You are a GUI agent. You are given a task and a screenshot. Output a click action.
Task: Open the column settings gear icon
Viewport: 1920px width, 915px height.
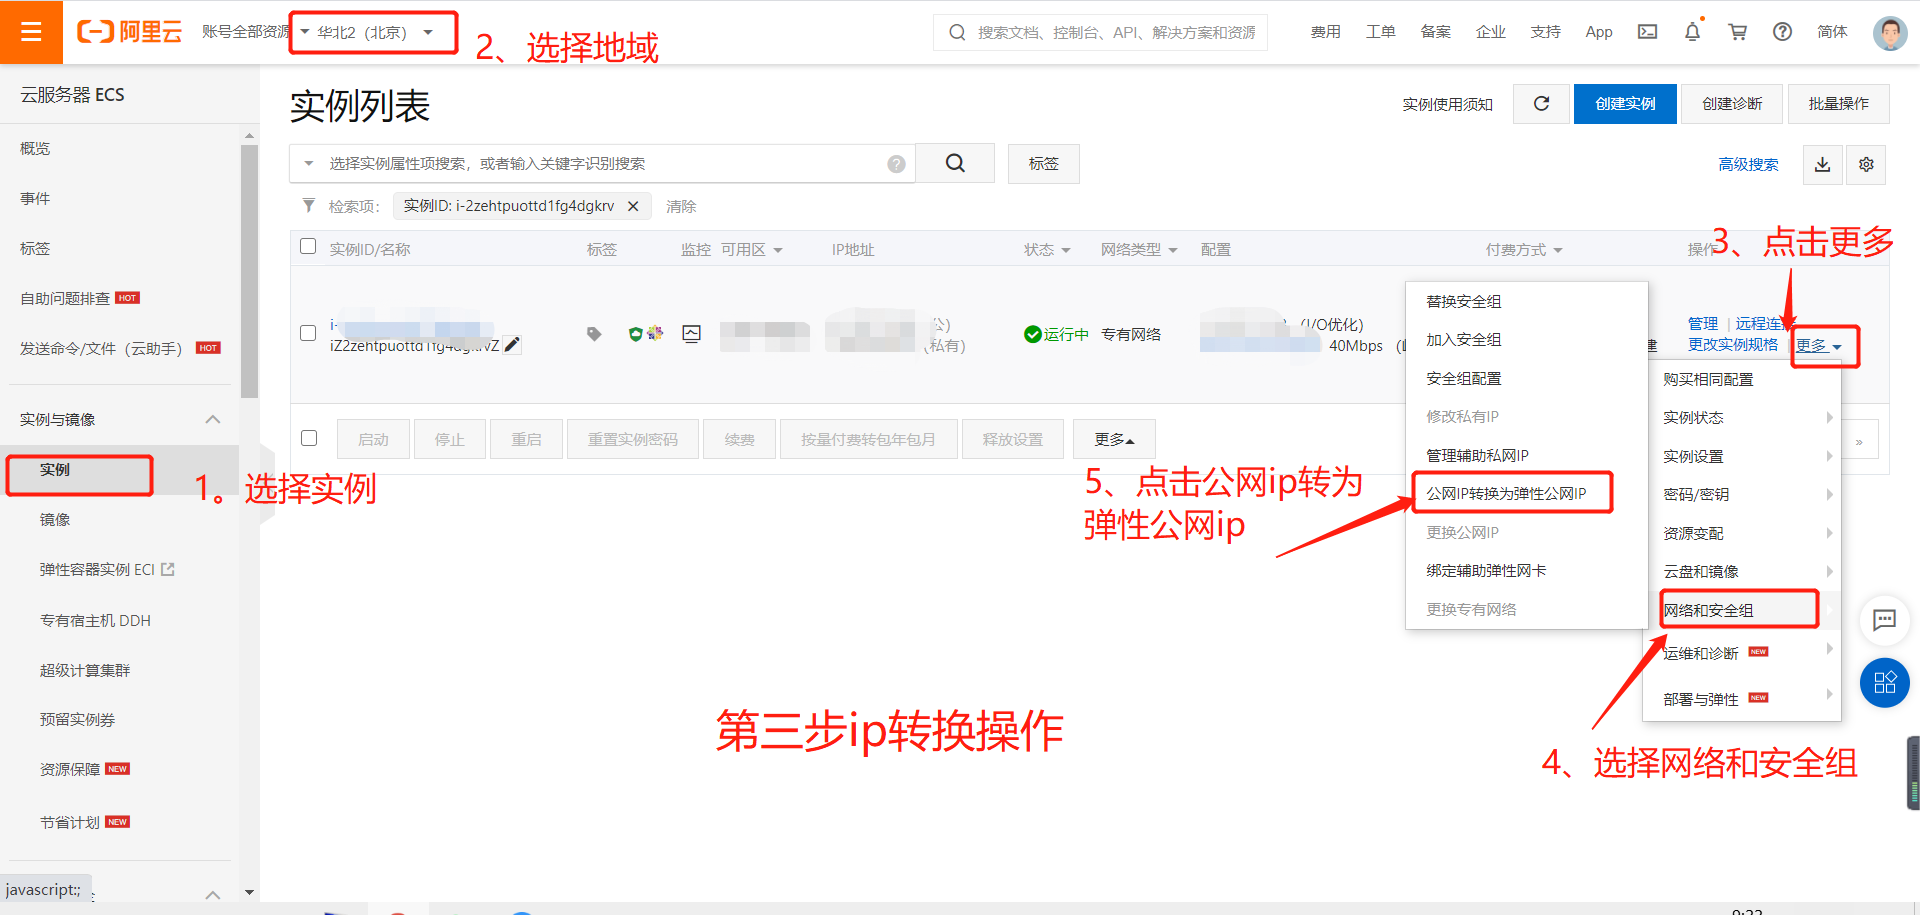[1866, 164]
